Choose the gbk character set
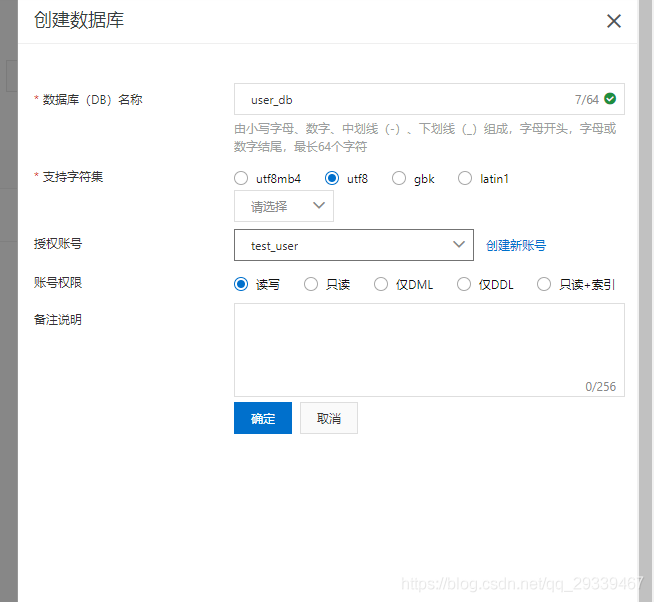Image resolution: width=654 pixels, height=602 pixels. (x=399, y=179)
